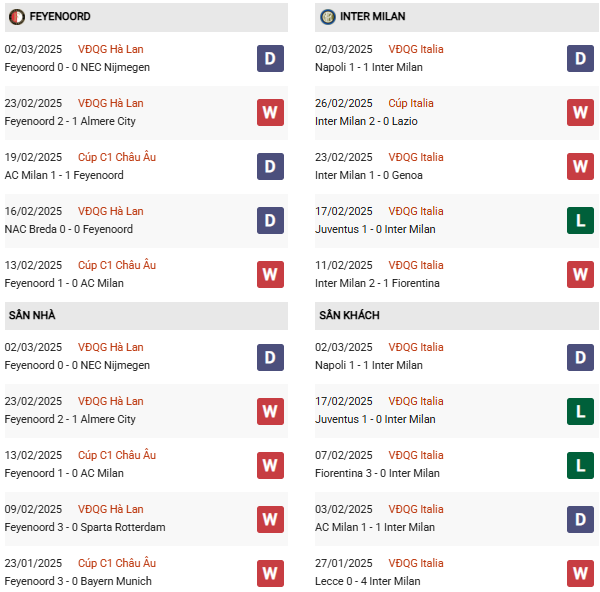Click the W badge for Feyenoord 3 - 0 Bayern Munich
The width and height of the screenshot is (600, 592).
pyautogui.click(x=270, y=573)
